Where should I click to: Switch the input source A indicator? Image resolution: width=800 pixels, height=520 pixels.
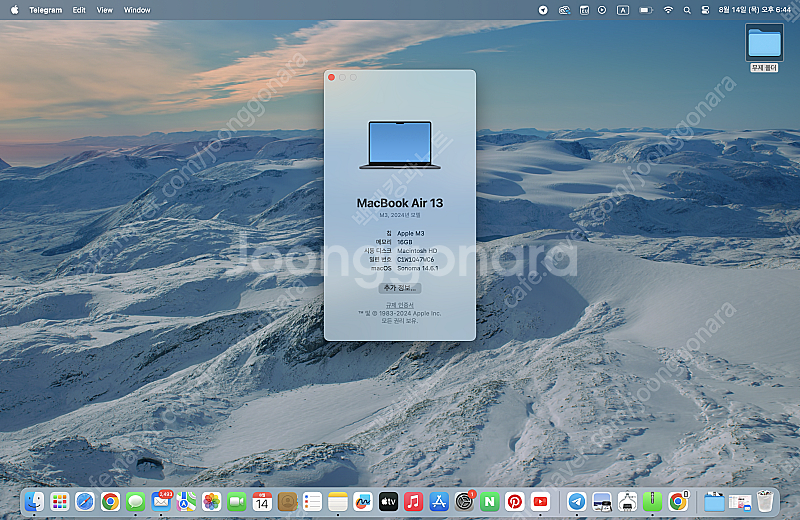coord(622,10)
